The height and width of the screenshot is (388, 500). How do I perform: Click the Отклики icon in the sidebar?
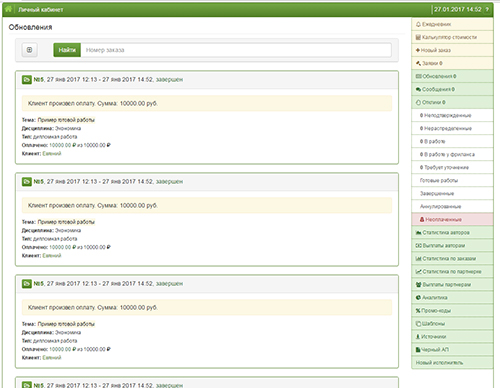pos(418,102)
